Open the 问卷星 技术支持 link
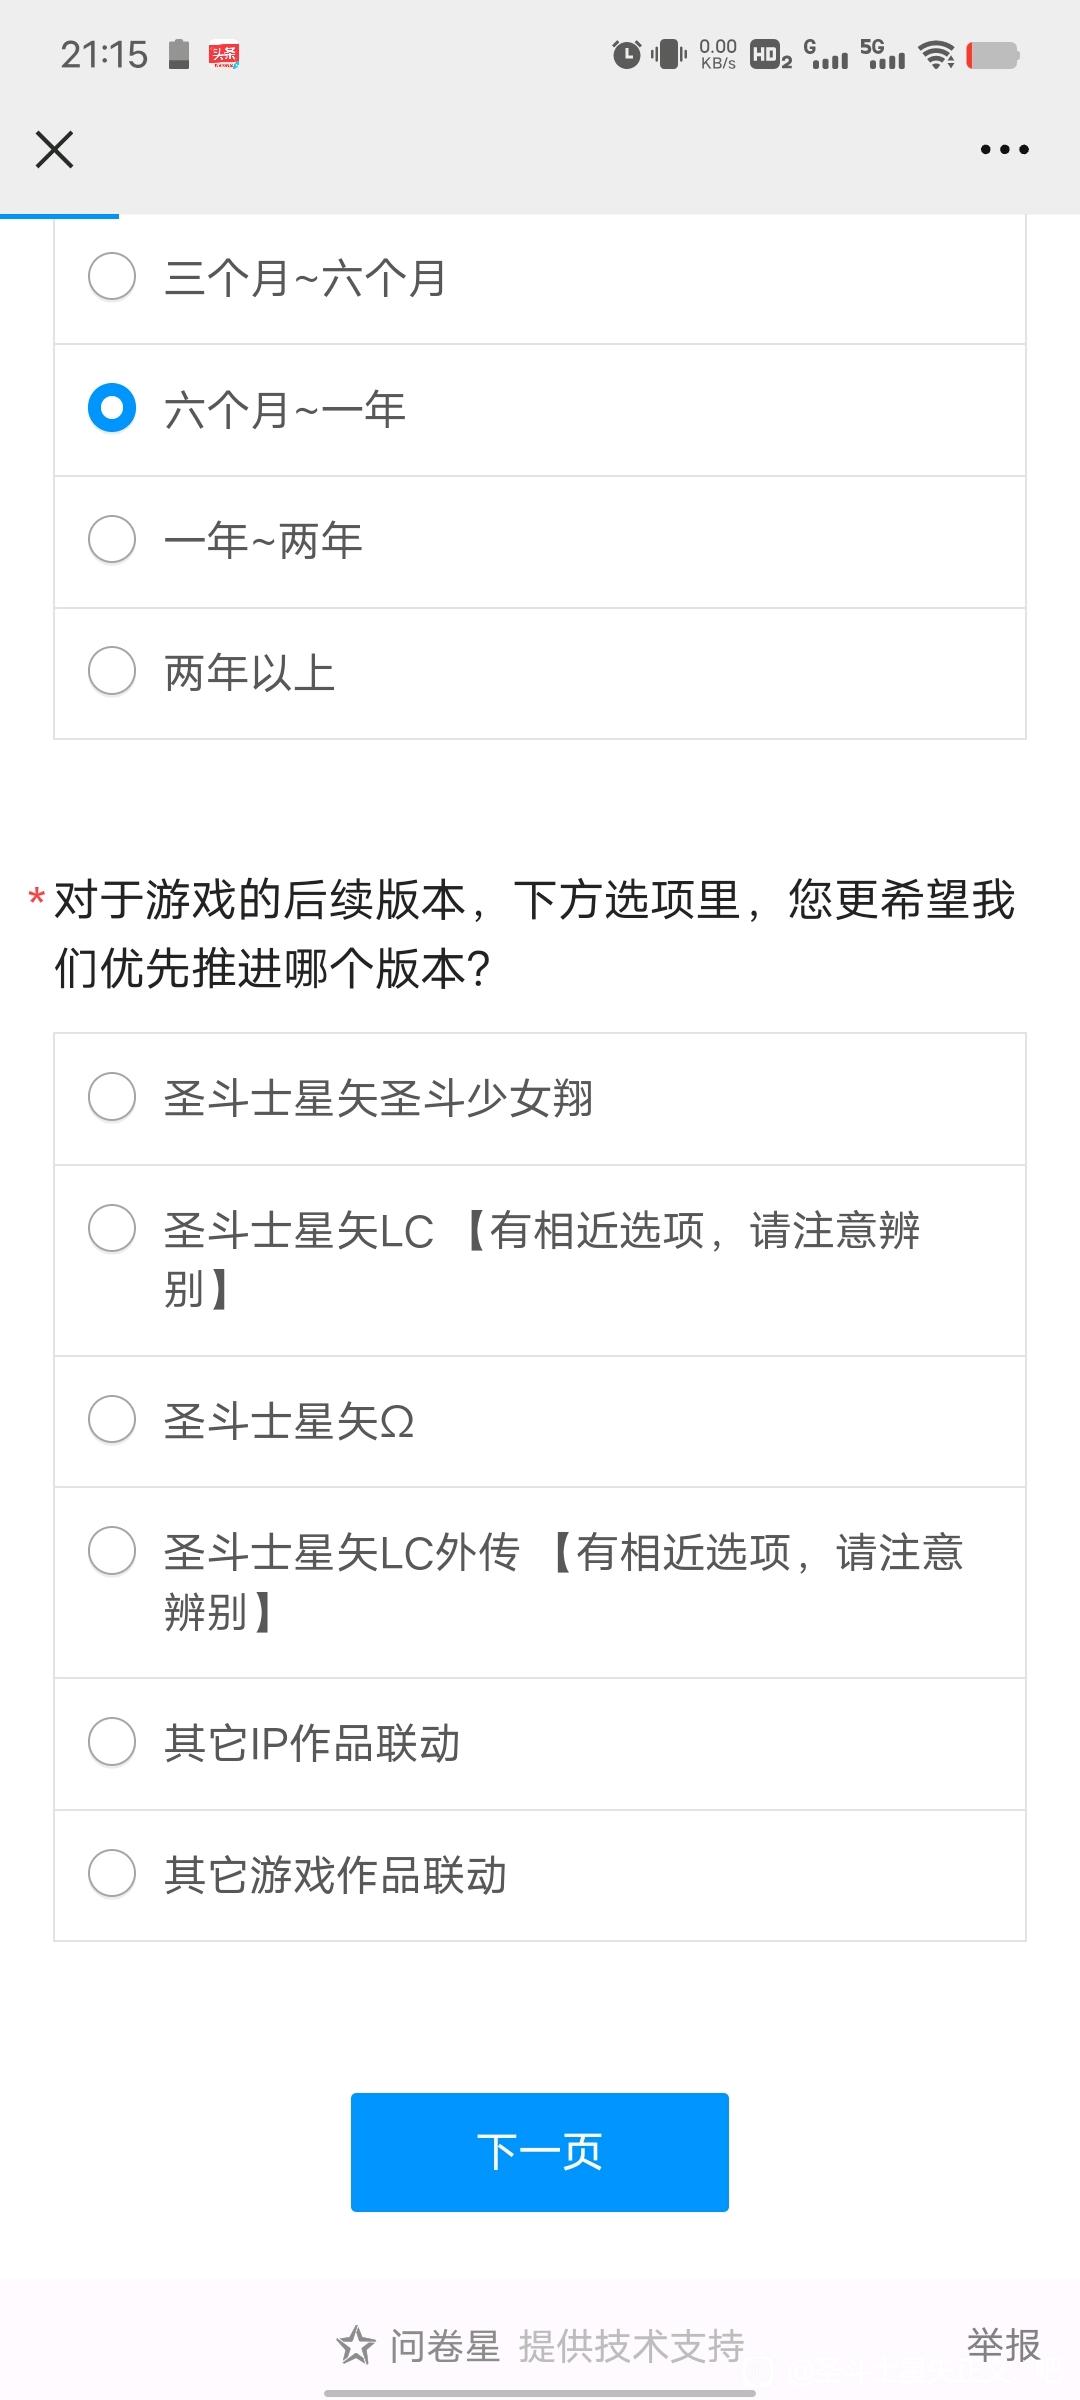Viewport: 1080px width, 2400px height. pyautogui.click(x=567, y=2345)
